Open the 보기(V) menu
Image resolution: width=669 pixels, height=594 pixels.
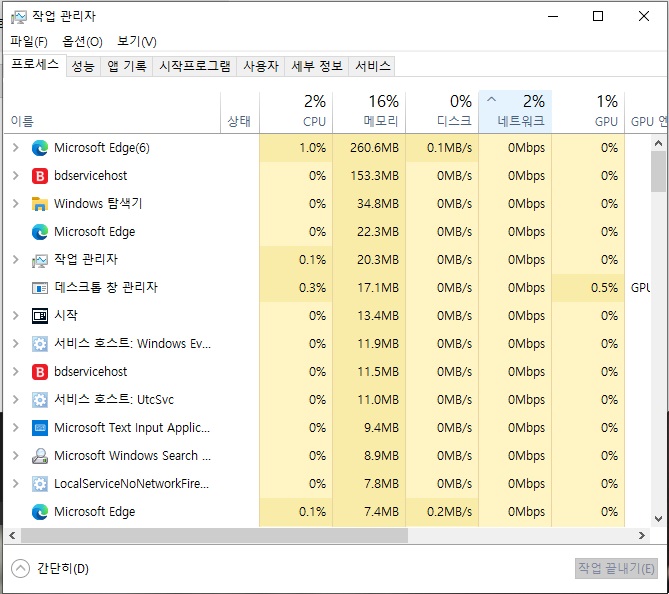(x=137, y=41)
